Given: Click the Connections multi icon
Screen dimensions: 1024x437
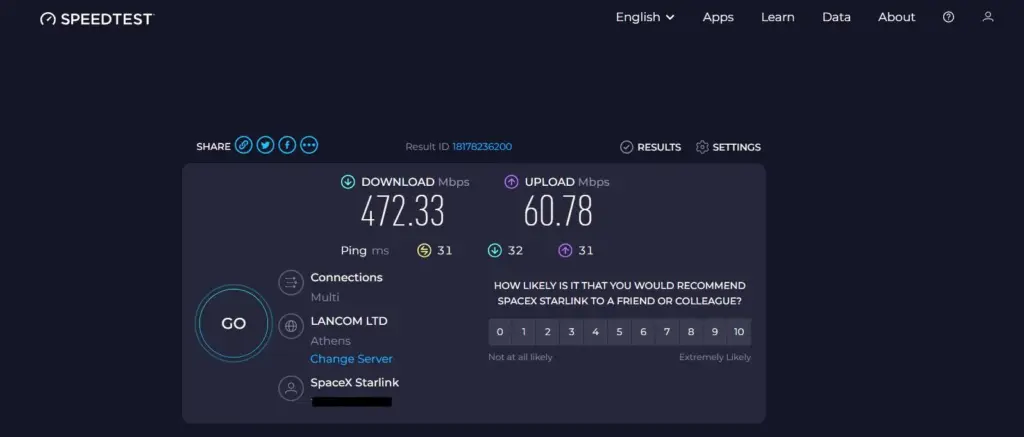Looking at the screenshot, I should tap(291, 284).
